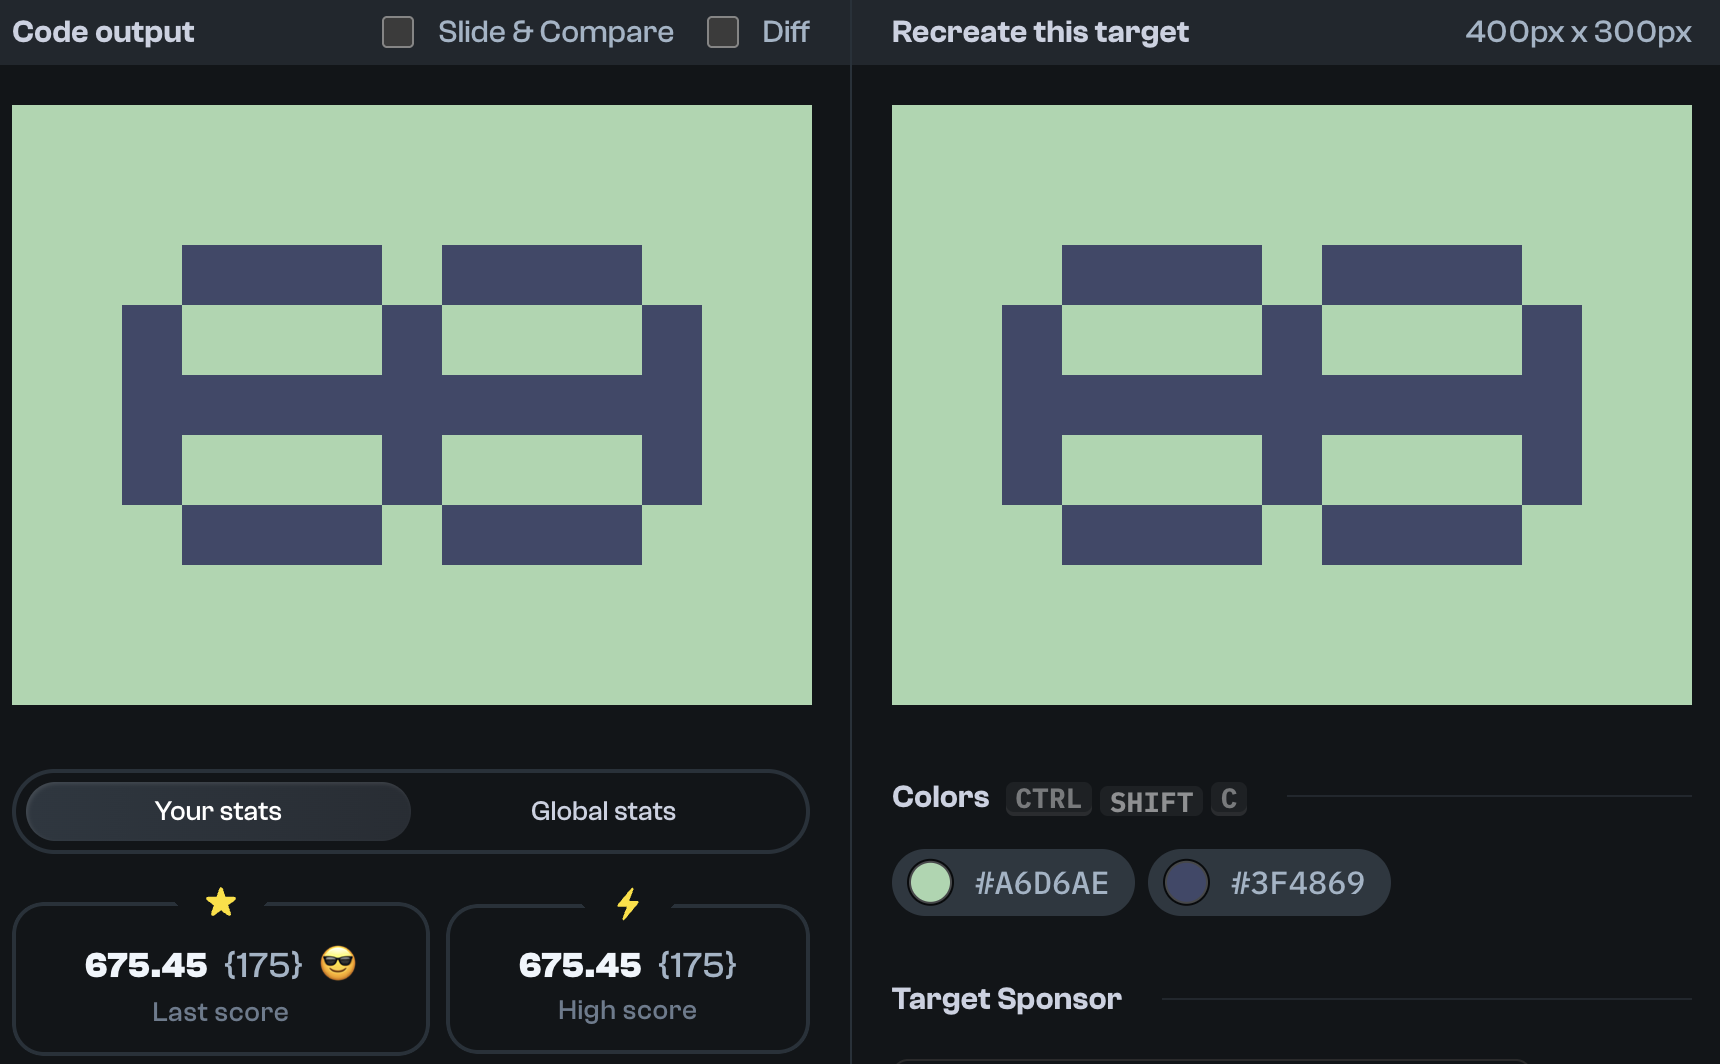Viewport: 1720px width, 1064px height.
Task: Click the dark blue circle swatch in Colors
Action: pyautogui.click(x=1187, y=883)
